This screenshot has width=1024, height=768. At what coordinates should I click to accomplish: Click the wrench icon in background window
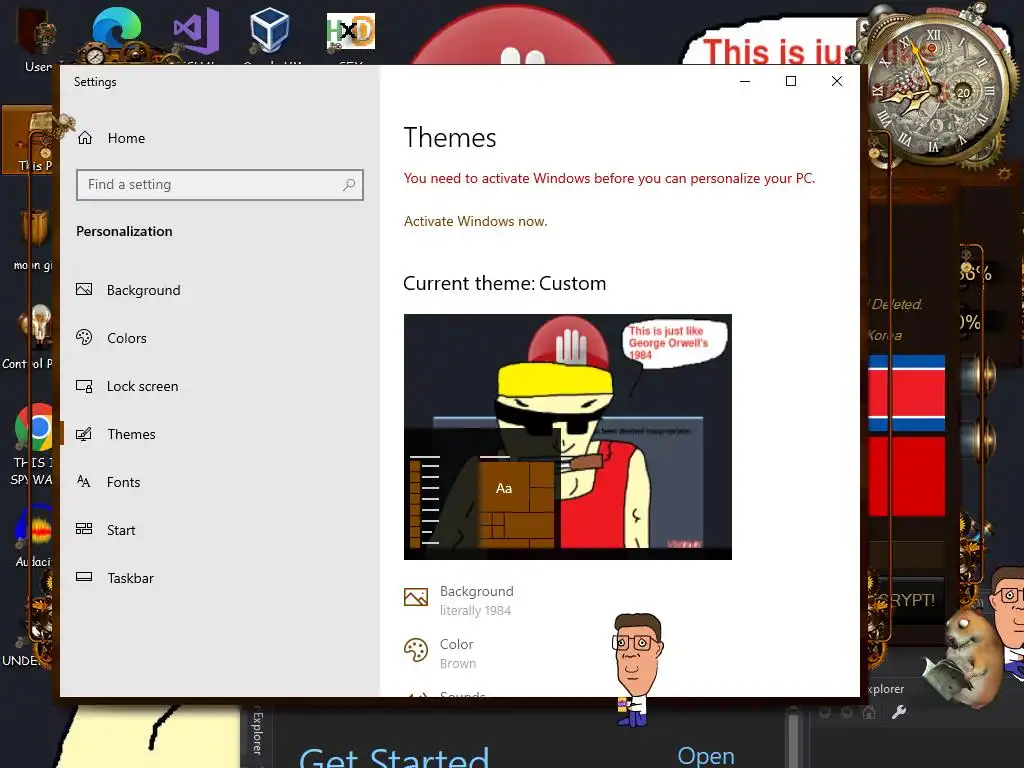(x=899, y=712)
